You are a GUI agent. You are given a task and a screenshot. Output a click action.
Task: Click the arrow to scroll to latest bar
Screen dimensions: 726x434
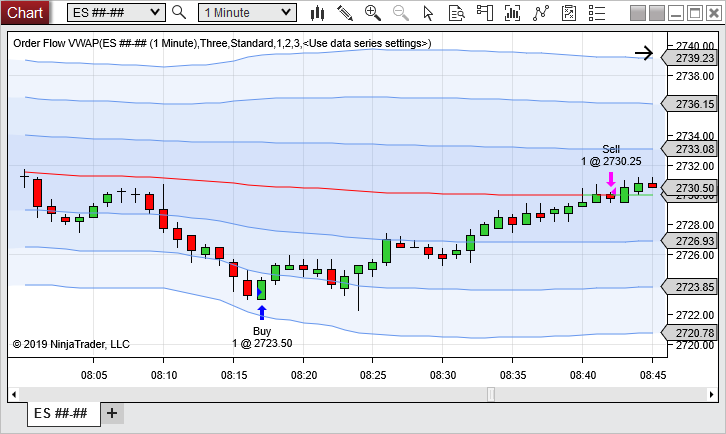click(643, 53)
